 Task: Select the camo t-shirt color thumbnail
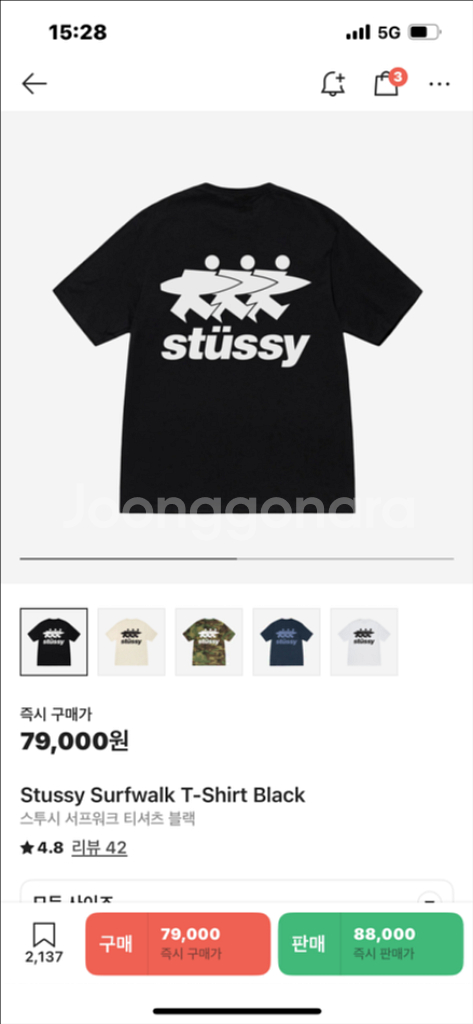click(209, 641)
